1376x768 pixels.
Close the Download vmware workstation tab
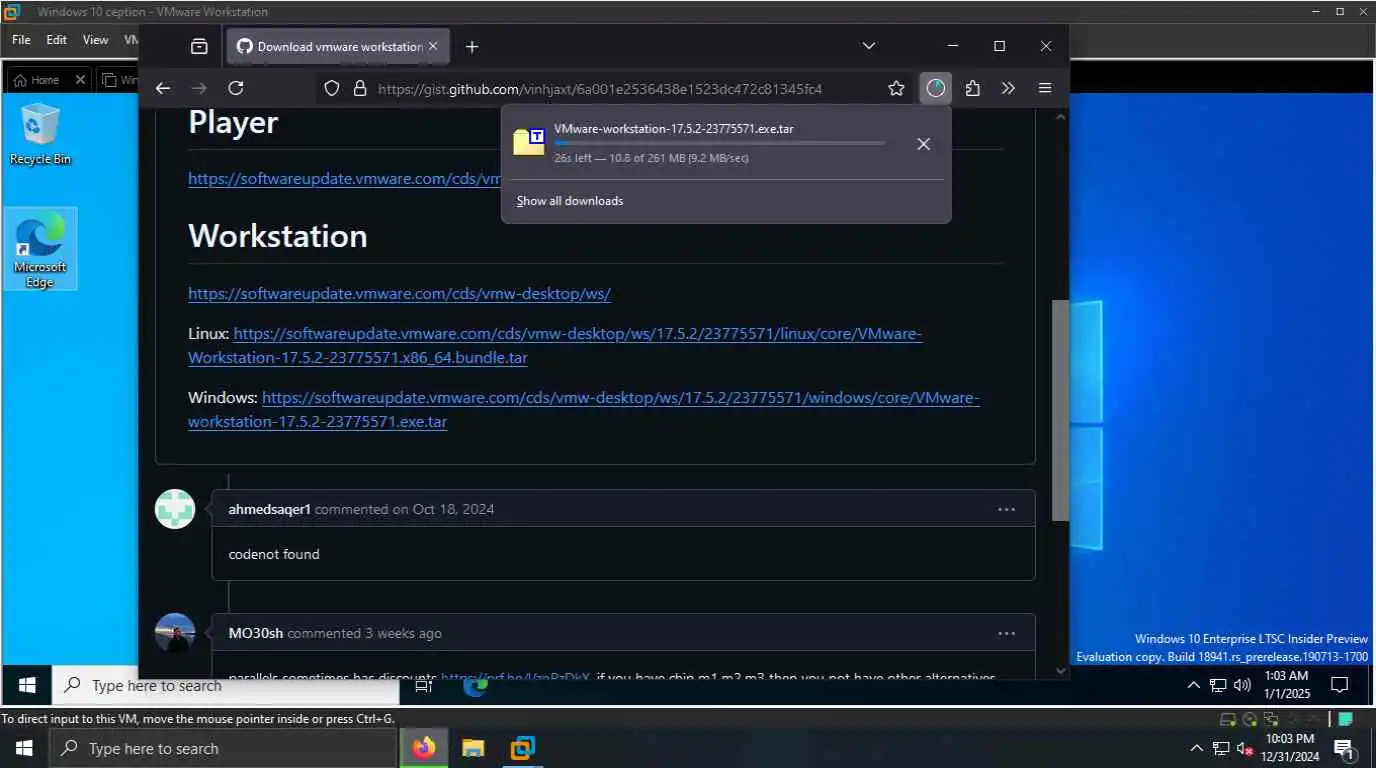(433, 46)
